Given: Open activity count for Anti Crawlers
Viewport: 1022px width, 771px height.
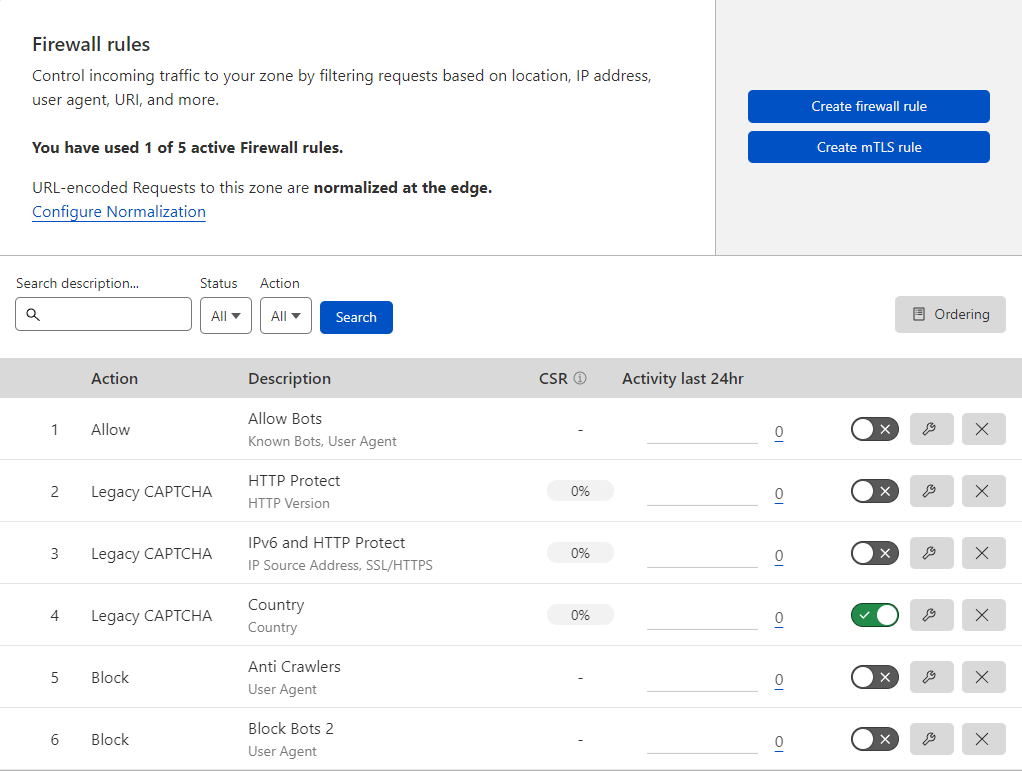Looking at the screenshot, I should (x=779, y=680).
